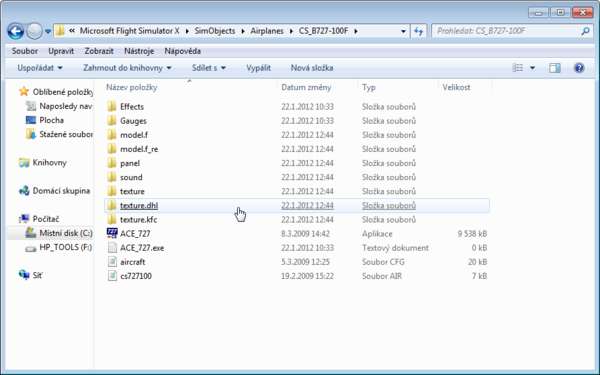Select the ACE_727 application icon

[x=112, y=233]
